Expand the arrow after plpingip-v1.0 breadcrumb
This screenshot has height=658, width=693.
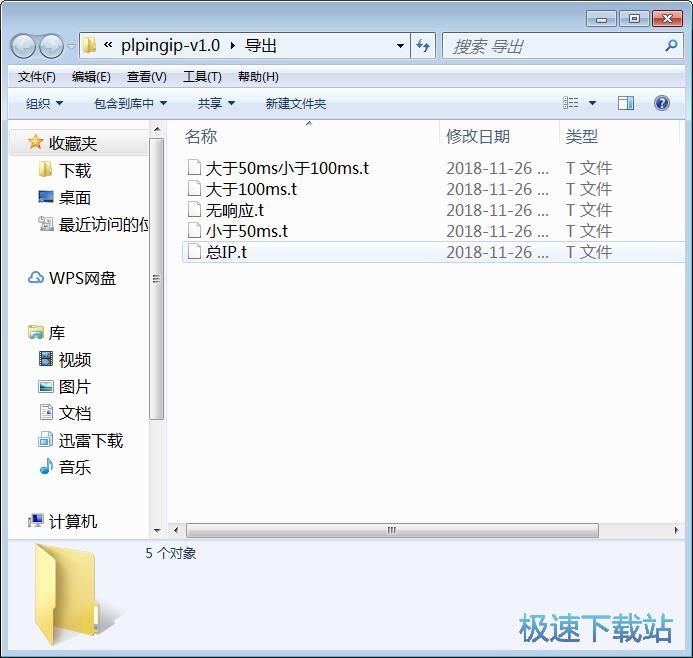[x=232, y=46]
